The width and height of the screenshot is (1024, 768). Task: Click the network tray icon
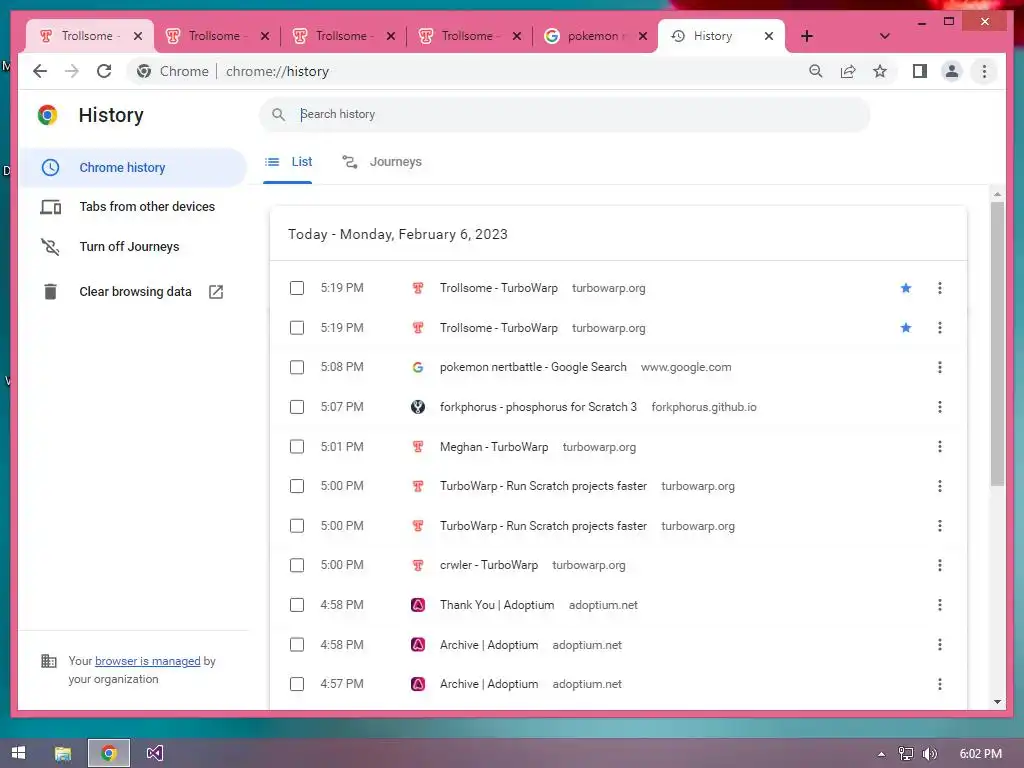tap(906, 754)
